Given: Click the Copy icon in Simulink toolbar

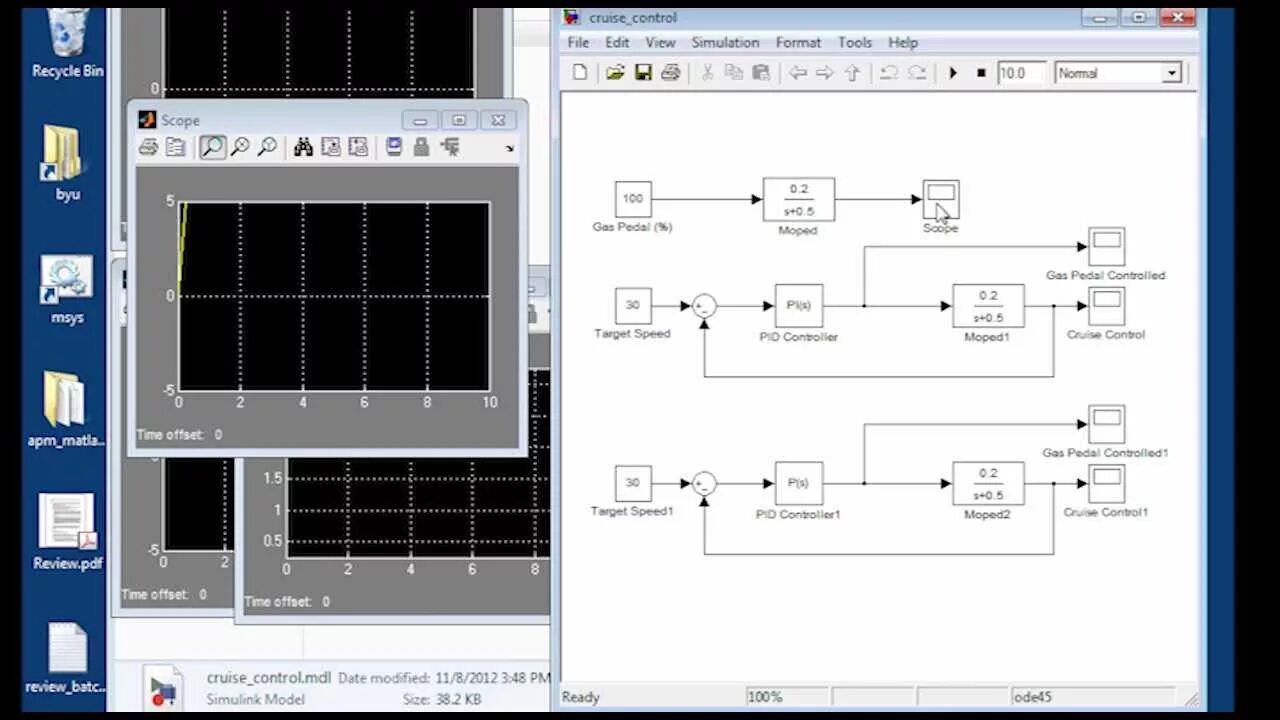Looking at the screenshot, I should [x=734, y=73].
